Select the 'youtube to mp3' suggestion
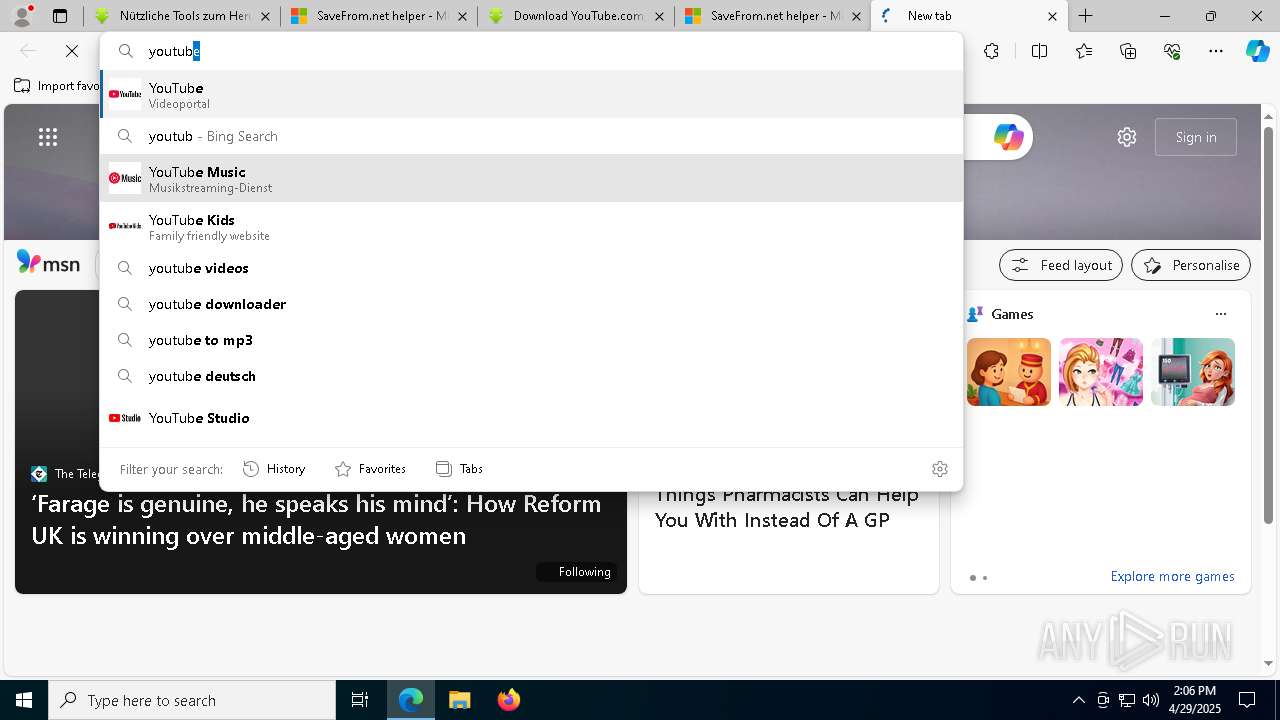The width and height of the screenshot is (1280, 720). point(531,340)
